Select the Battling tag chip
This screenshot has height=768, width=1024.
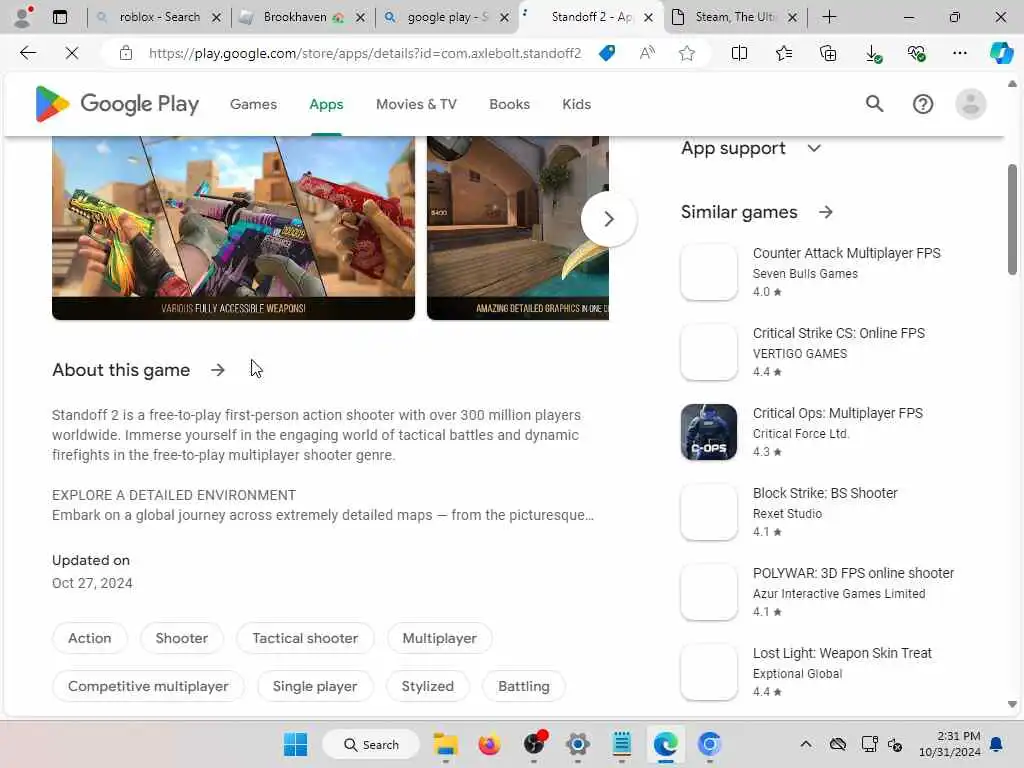coord(524,686)
